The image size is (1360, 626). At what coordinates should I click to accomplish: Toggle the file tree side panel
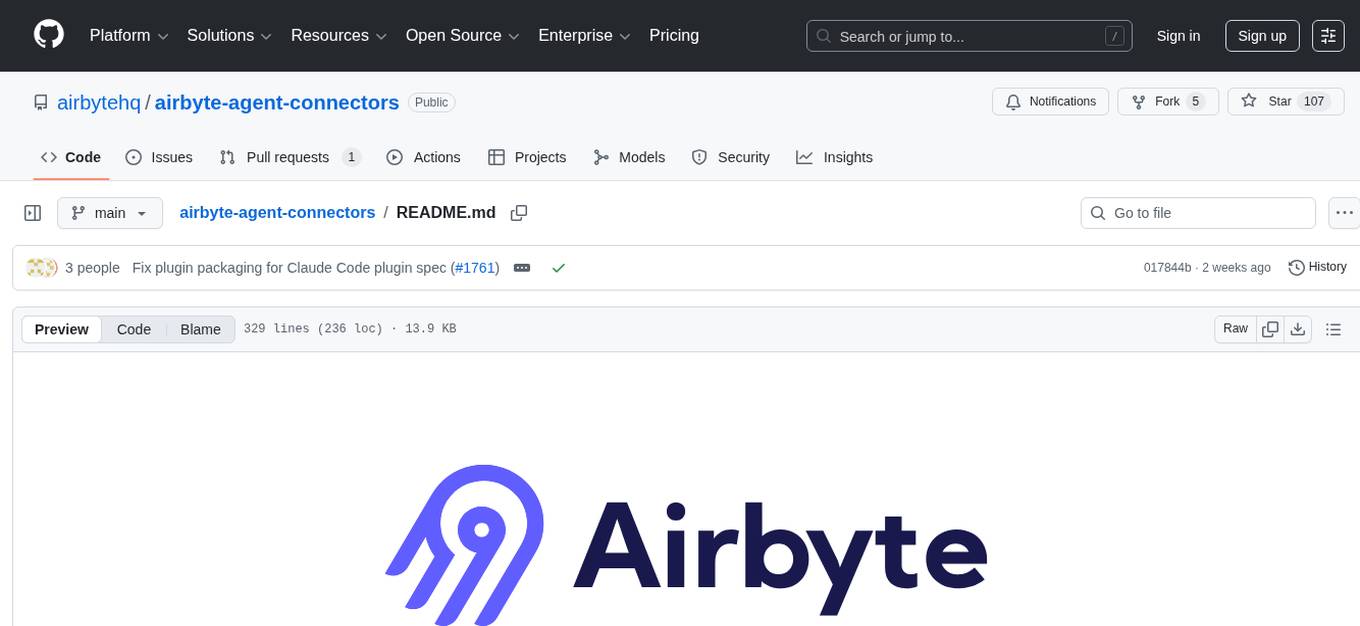32,212
